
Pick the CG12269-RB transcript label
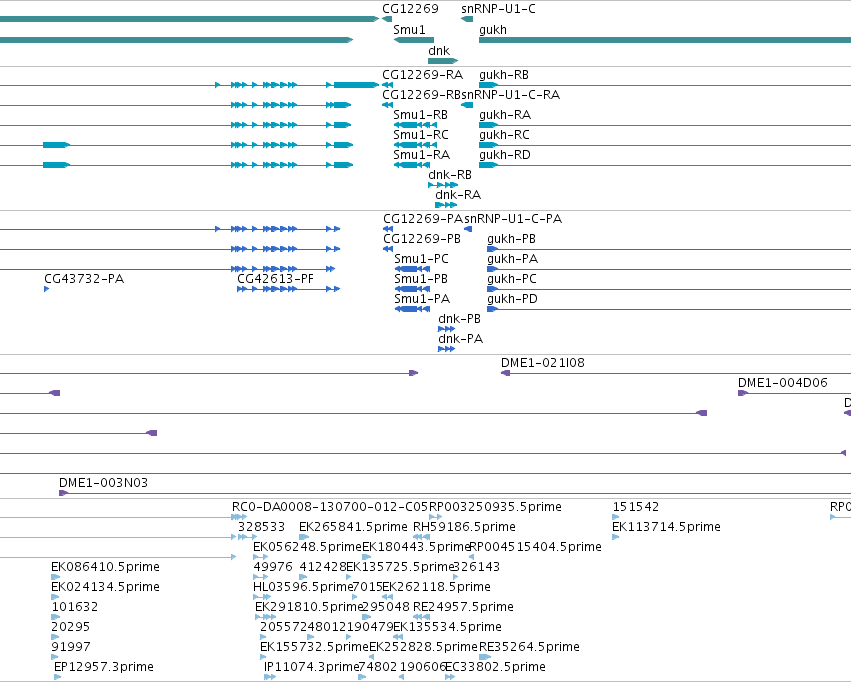coord(422,95)
